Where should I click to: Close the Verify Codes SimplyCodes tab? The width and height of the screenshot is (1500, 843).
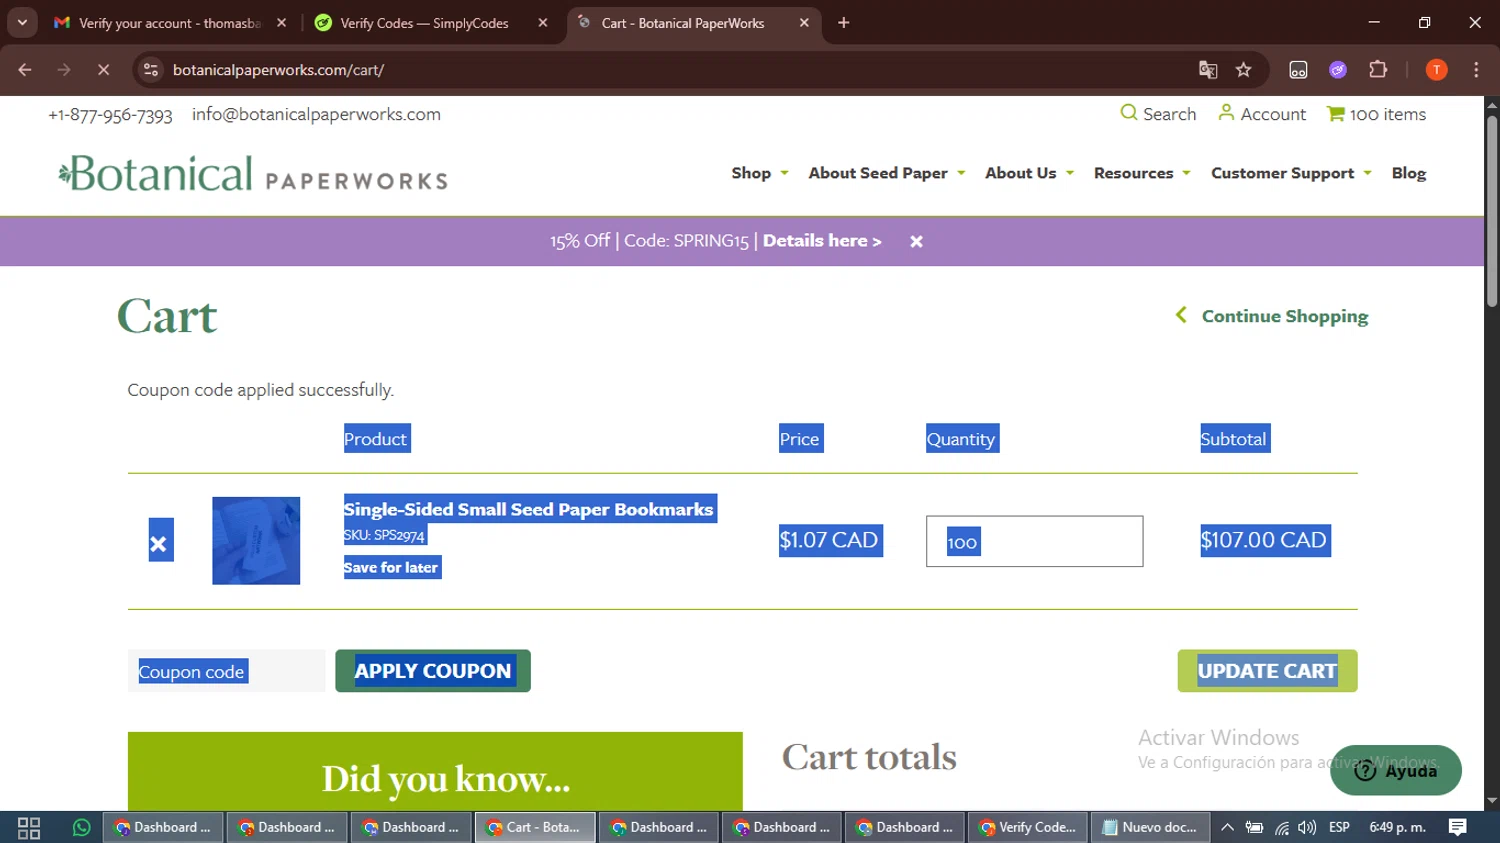[543, 23]
